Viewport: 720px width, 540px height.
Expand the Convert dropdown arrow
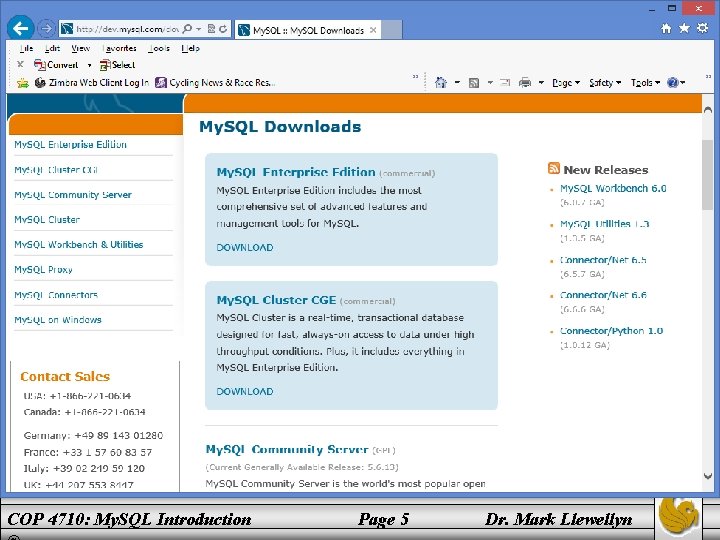tap(90, 65)
